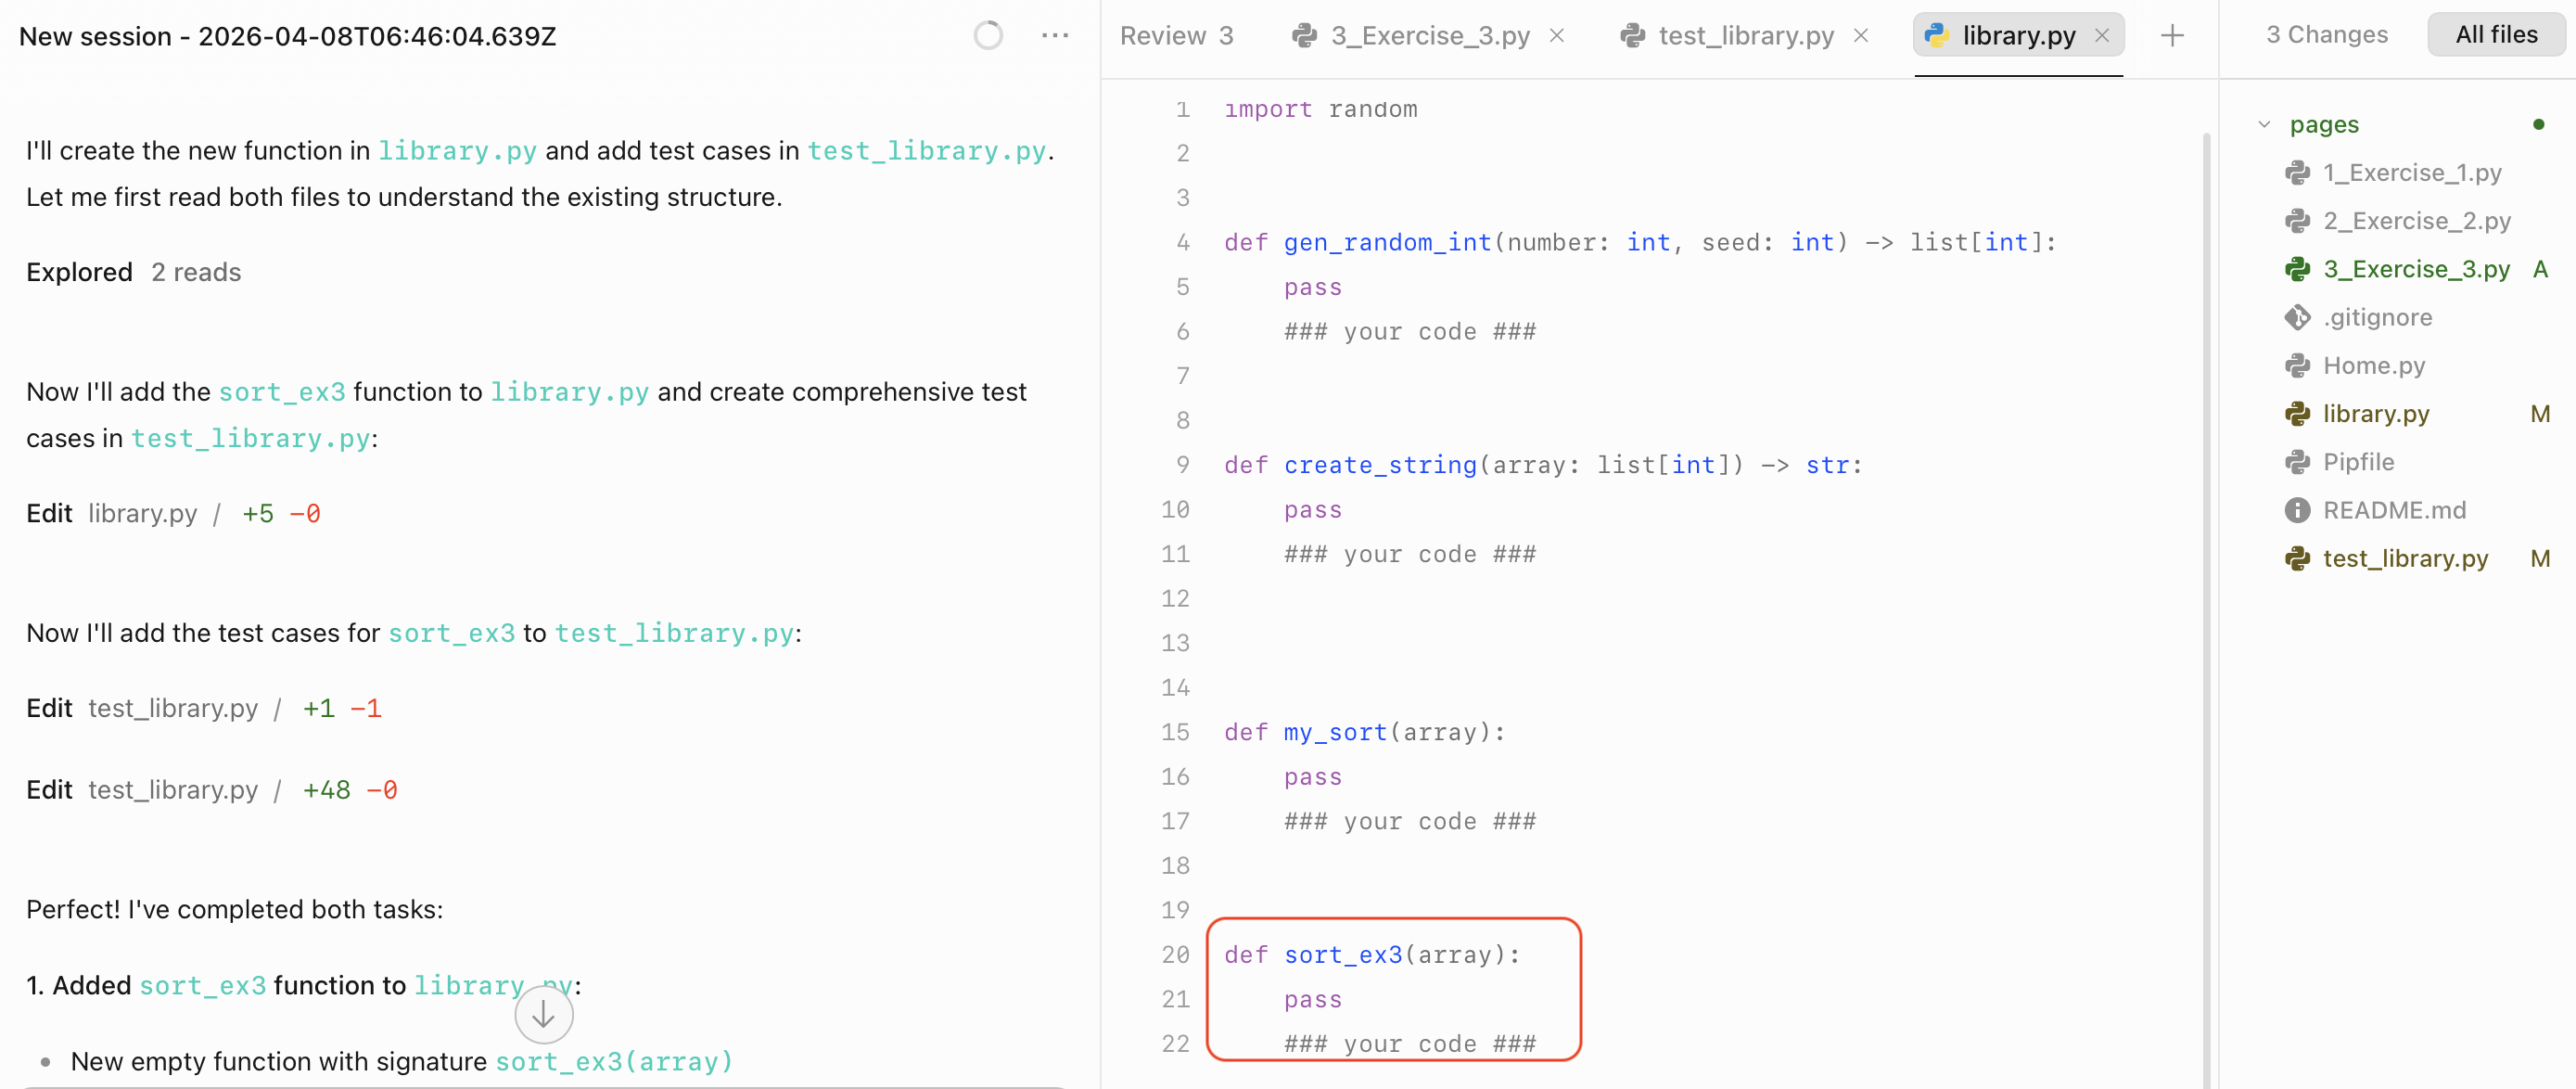Screen dimensions: 2576x1089
Task: Expand the Explored 2 reads section
Action: (x=134, y=272)
